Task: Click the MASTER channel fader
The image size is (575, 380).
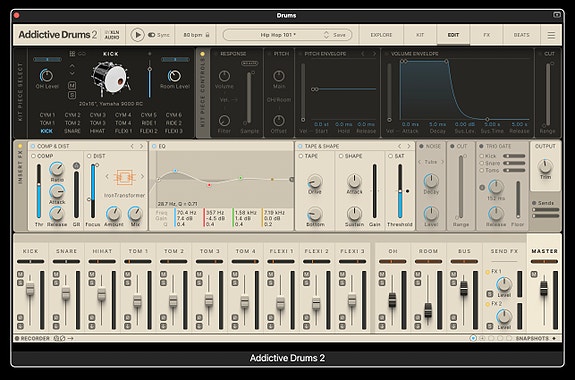Action: click(543, 289)
